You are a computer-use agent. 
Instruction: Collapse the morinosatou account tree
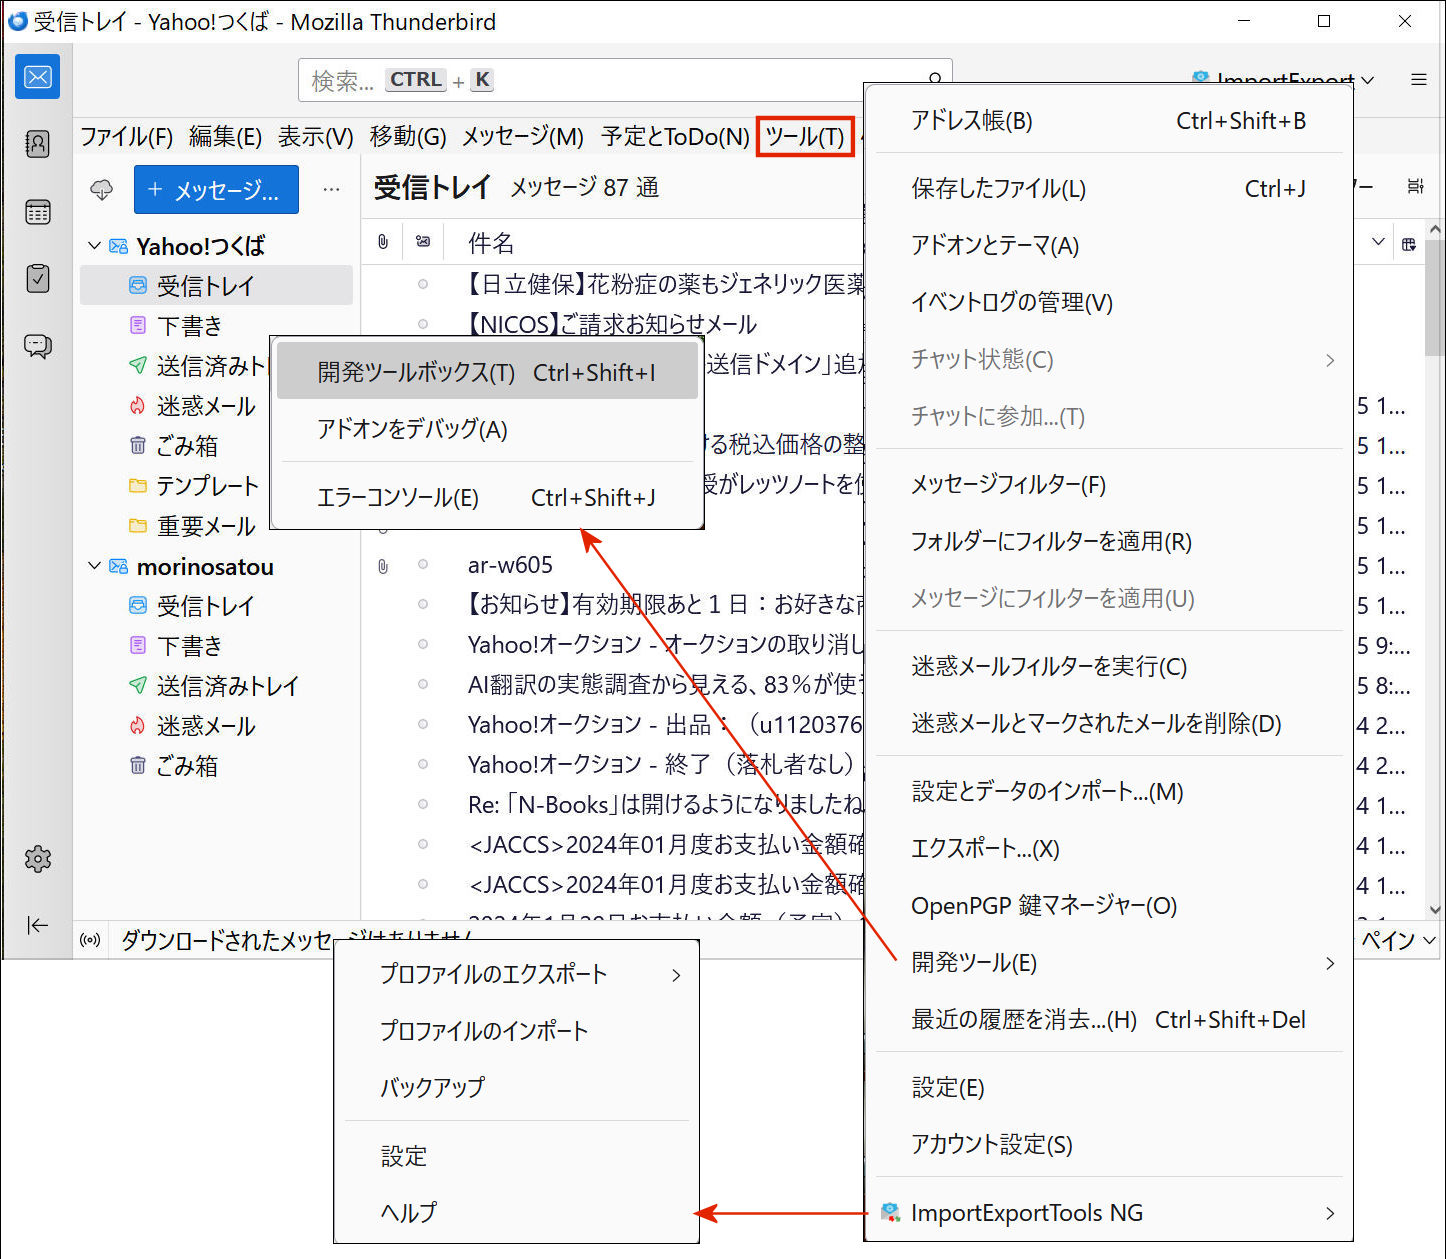(x=95, y=566)
